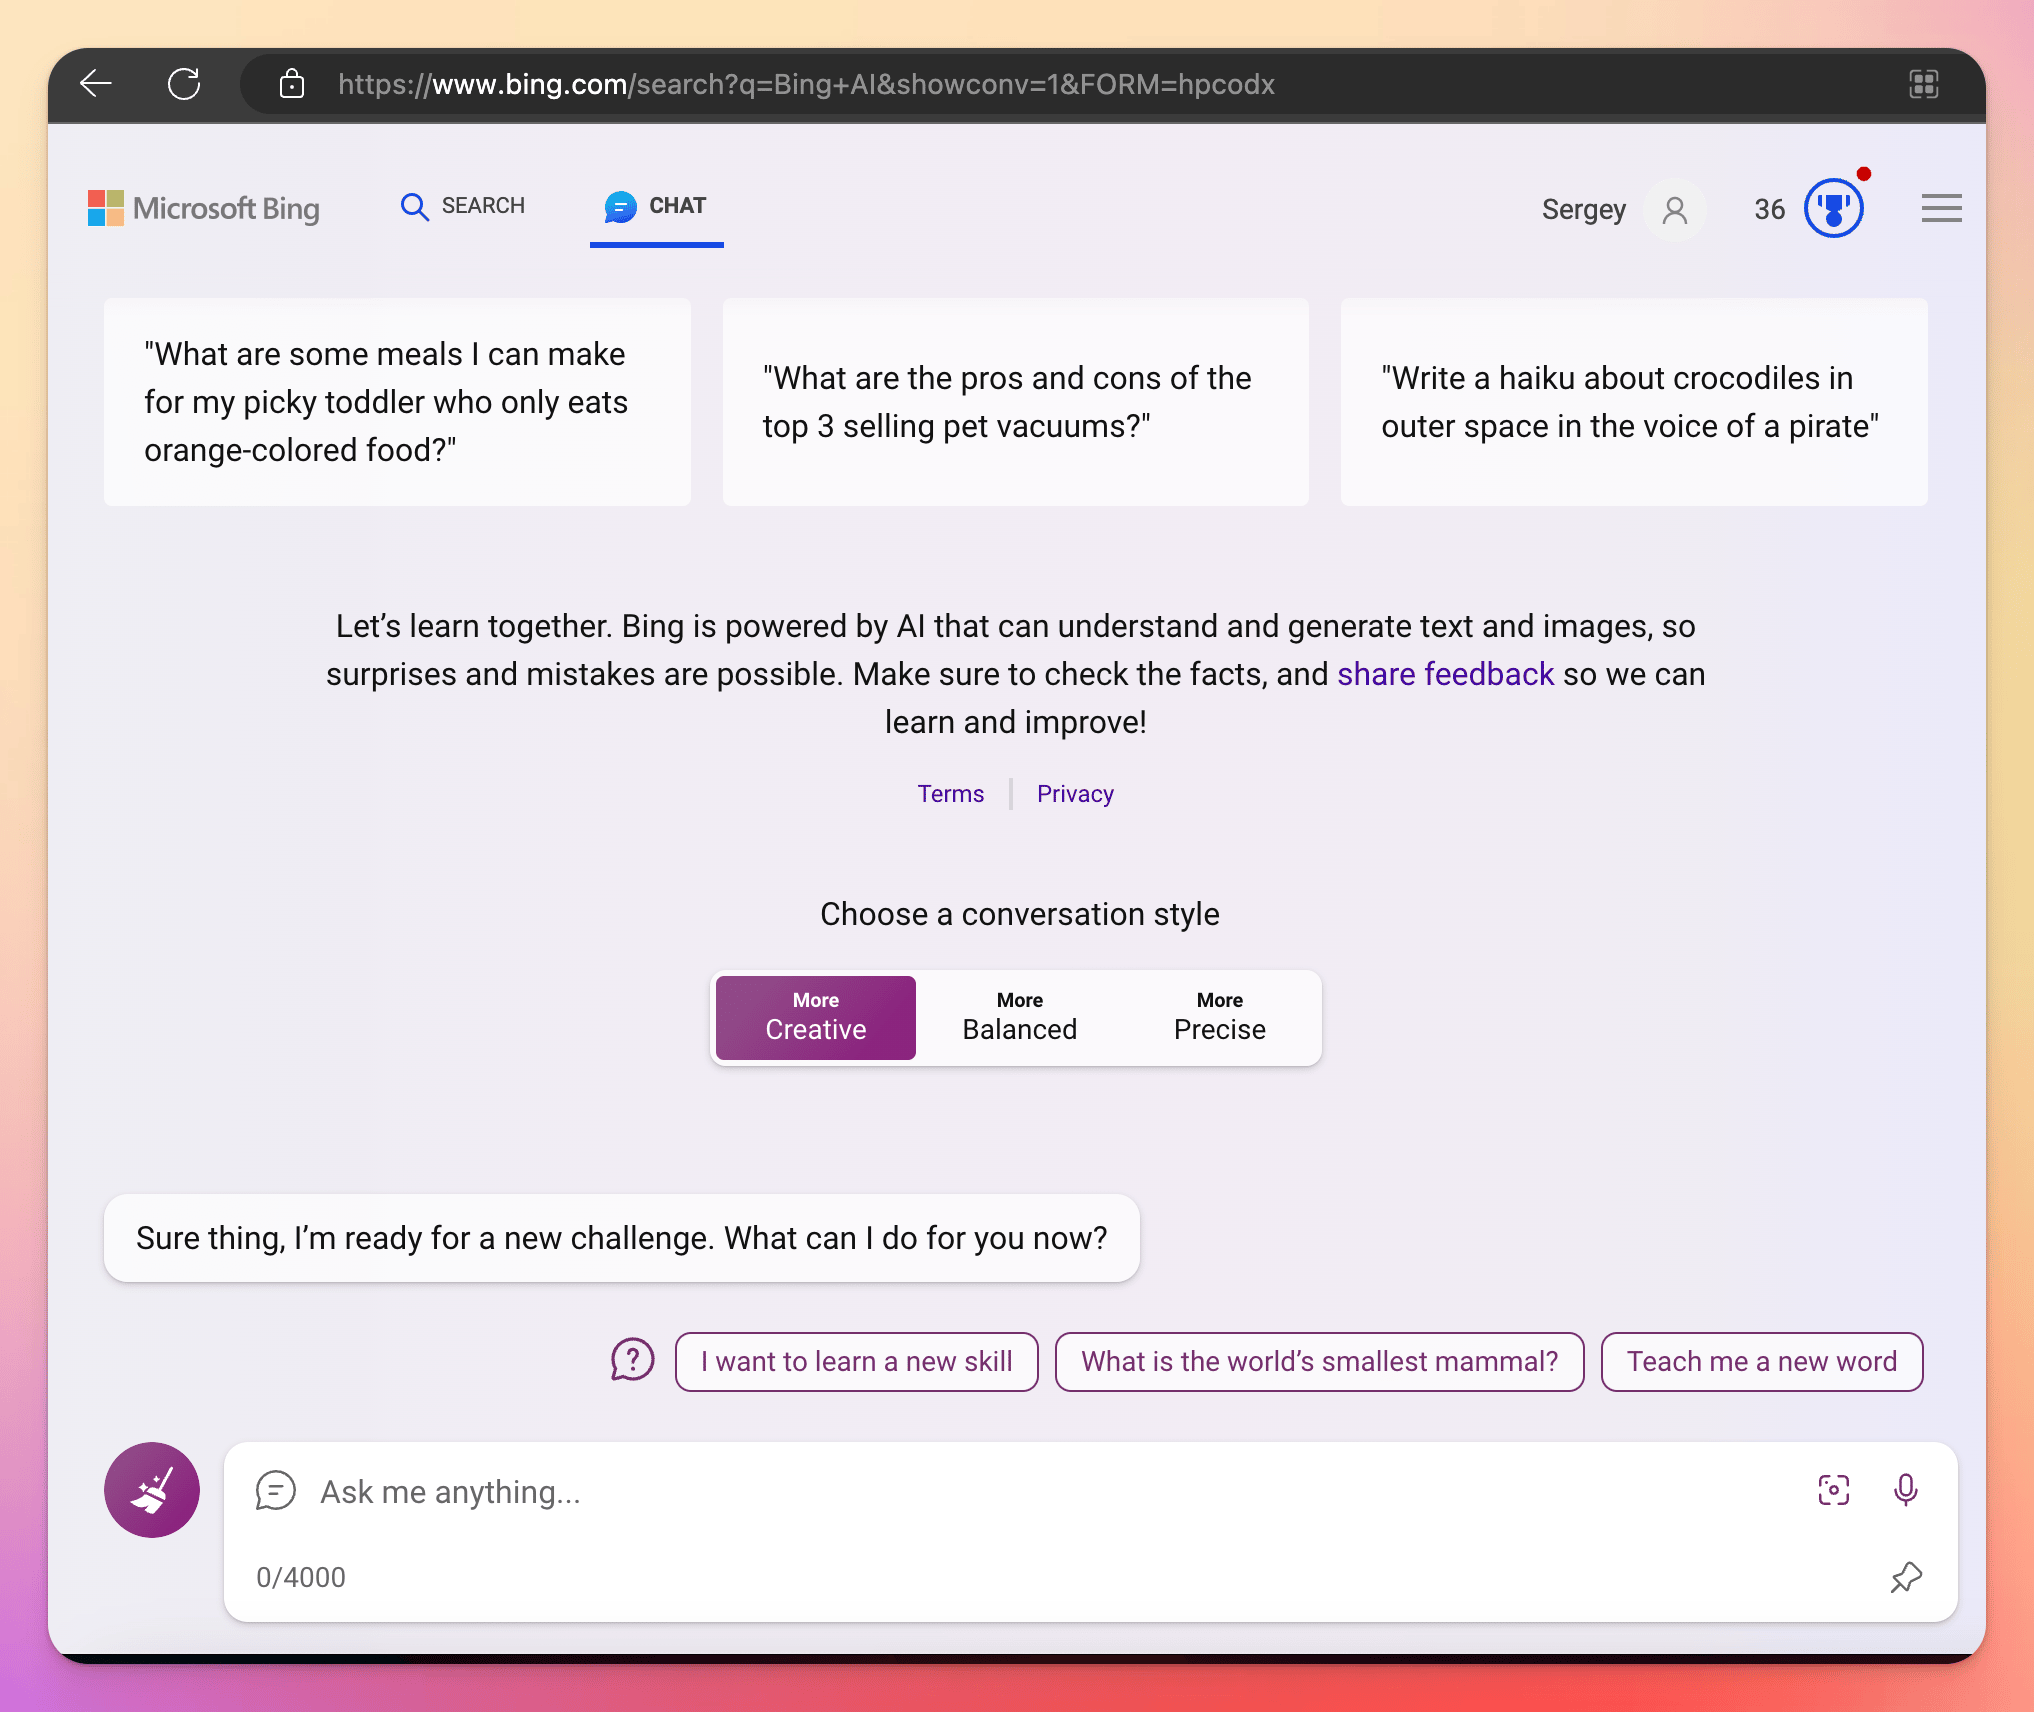Select 'Teach me a new word' suggestion
This screenshot has height=1712, width=2034.
[1762, 1362]
